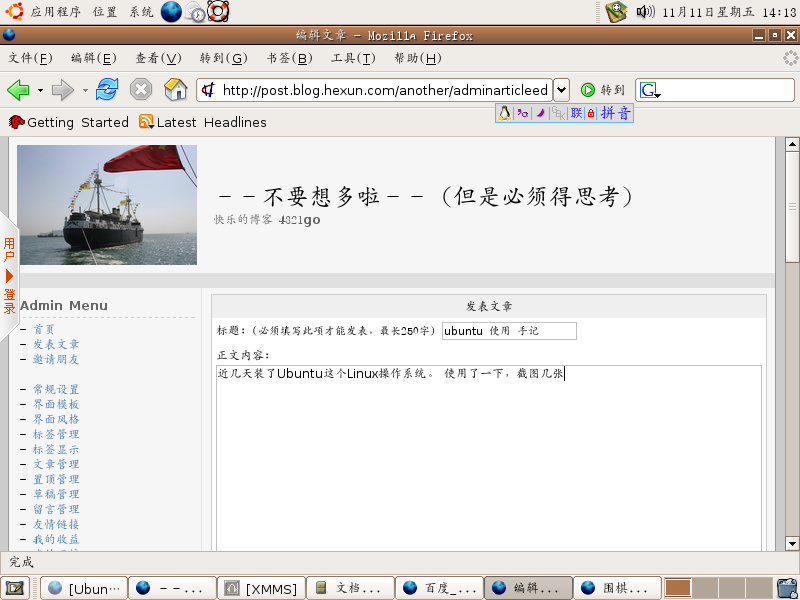800x600 pixels.
Task: Open the 帮助(H) menu
Action: 417,58
